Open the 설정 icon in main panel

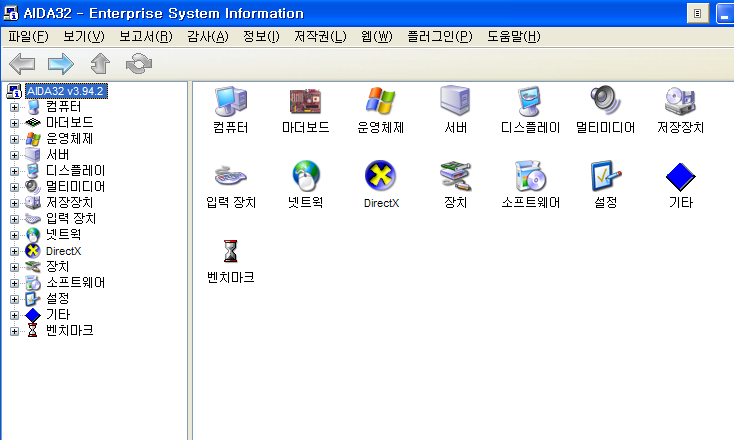point(605,176)
